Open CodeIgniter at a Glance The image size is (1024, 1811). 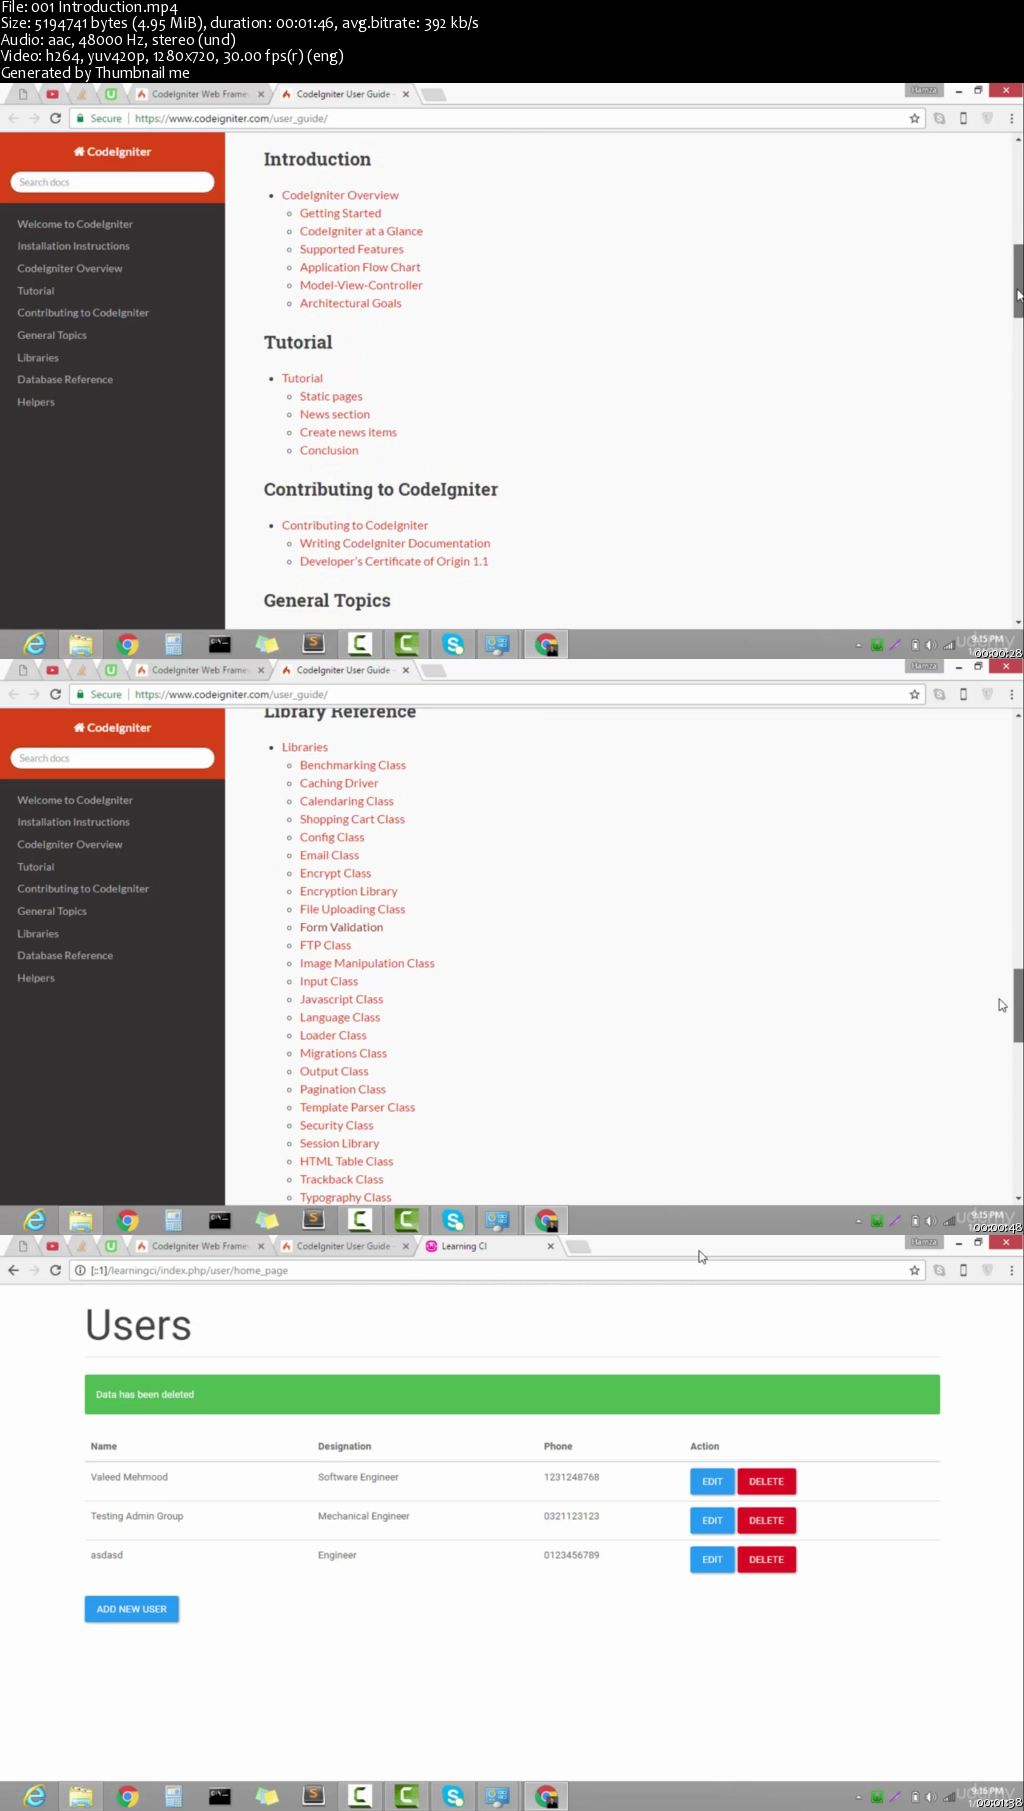click(x=361, y=231)
